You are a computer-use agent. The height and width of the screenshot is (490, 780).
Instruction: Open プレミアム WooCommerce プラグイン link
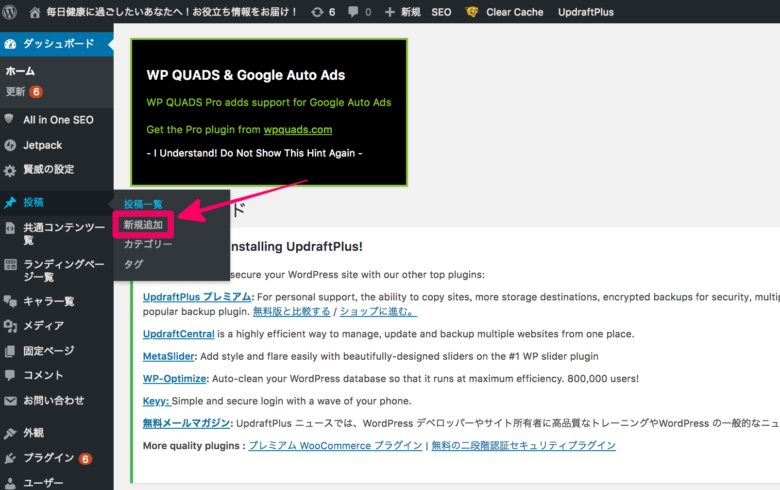(x=335, y=446)
